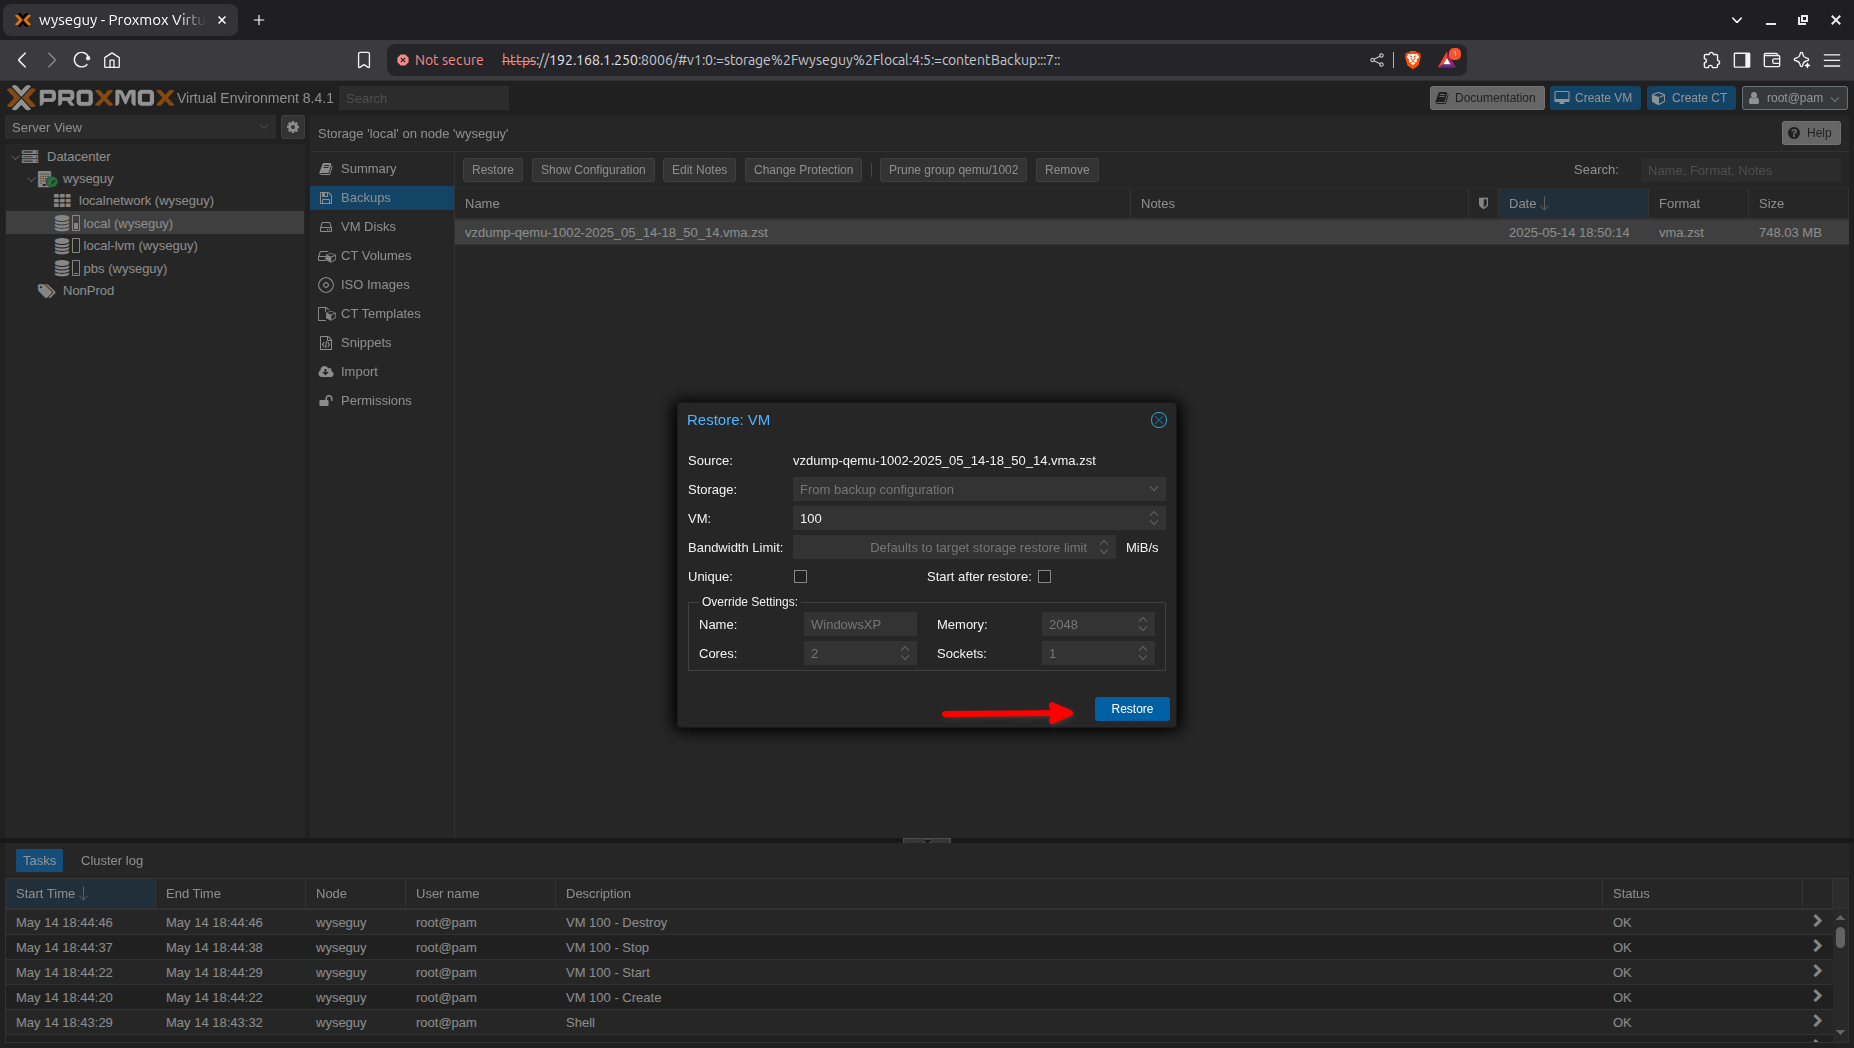Click Edit Notes button
The image size is (1854, 1048).
click(x=699, y=170)
